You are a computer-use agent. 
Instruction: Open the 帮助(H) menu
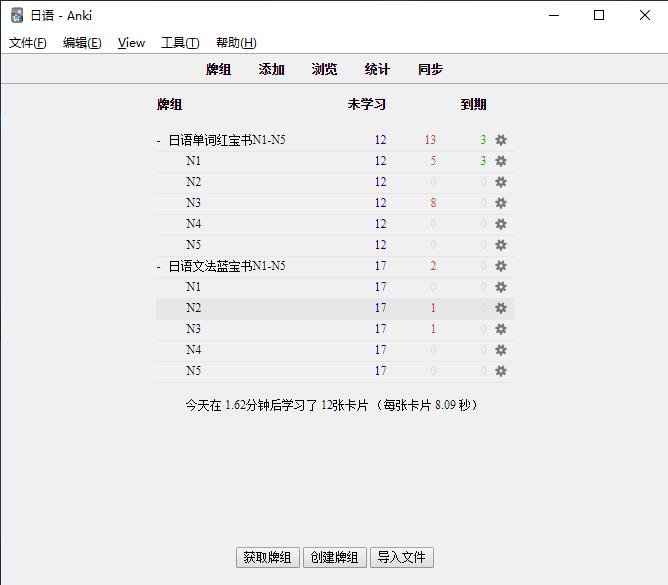[236, 43]
